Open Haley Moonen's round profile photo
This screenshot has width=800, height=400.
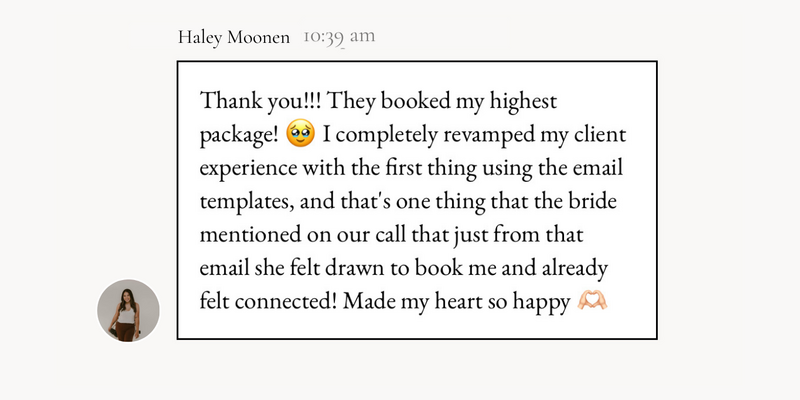click(129, 310)
